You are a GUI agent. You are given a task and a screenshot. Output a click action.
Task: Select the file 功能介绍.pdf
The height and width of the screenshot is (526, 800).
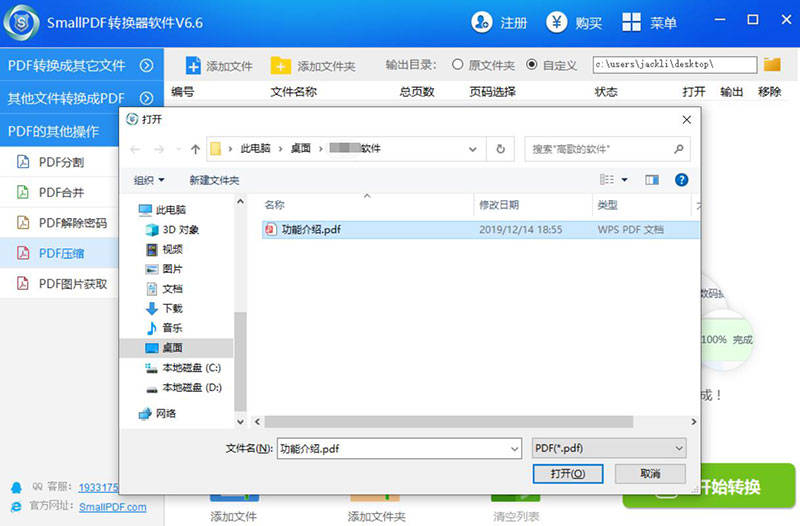pyautogui.click(x=481, y=230)
